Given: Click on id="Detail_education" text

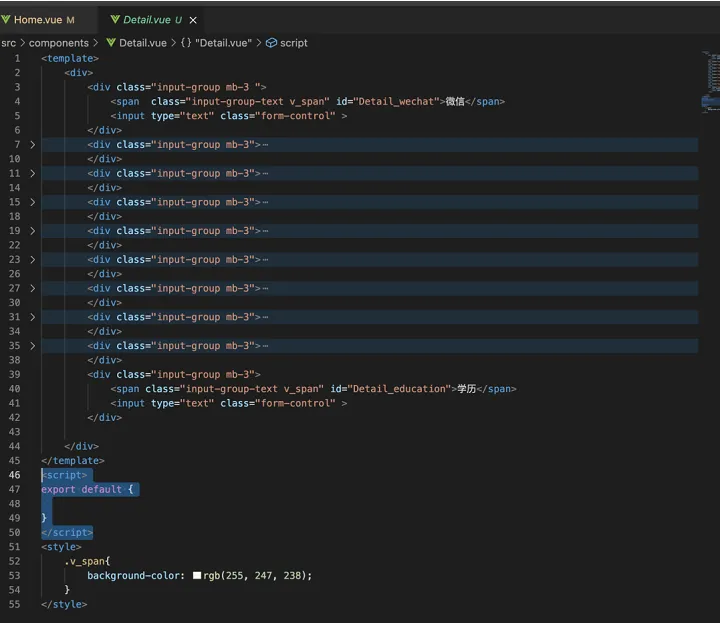Looking at the screenshot, I should 390,389.
